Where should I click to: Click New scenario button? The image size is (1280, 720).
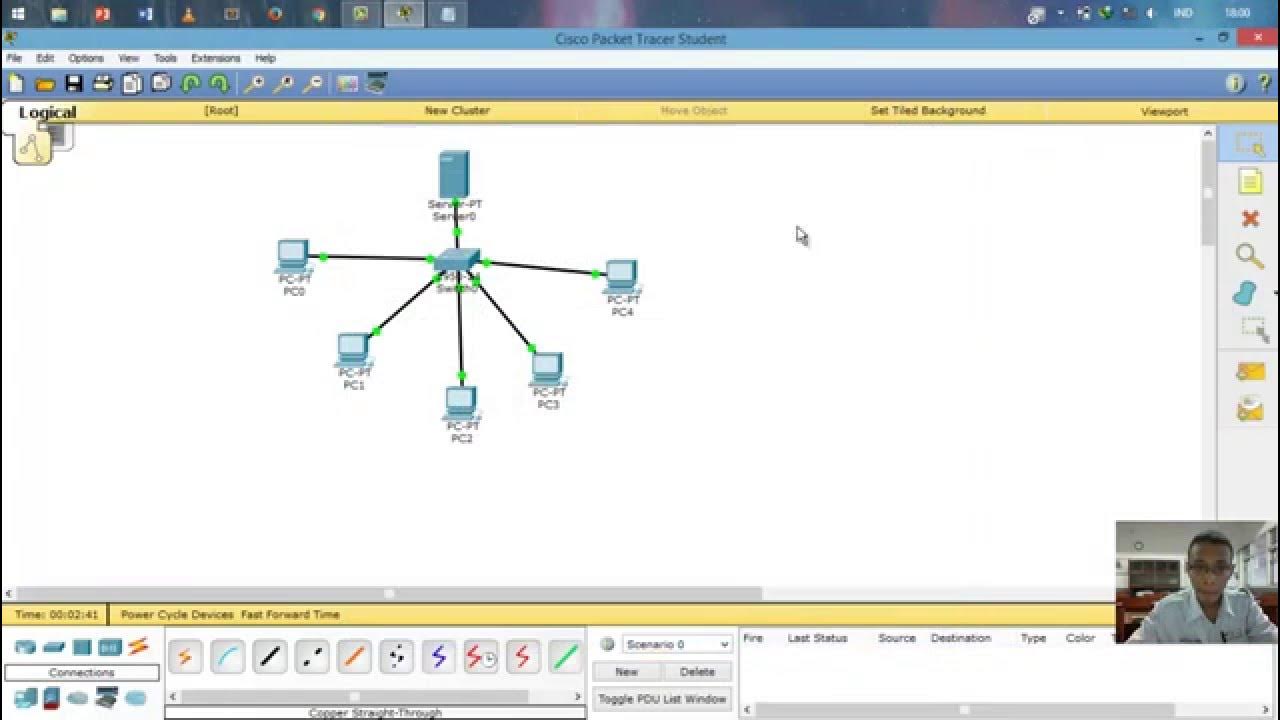[626, 672]
